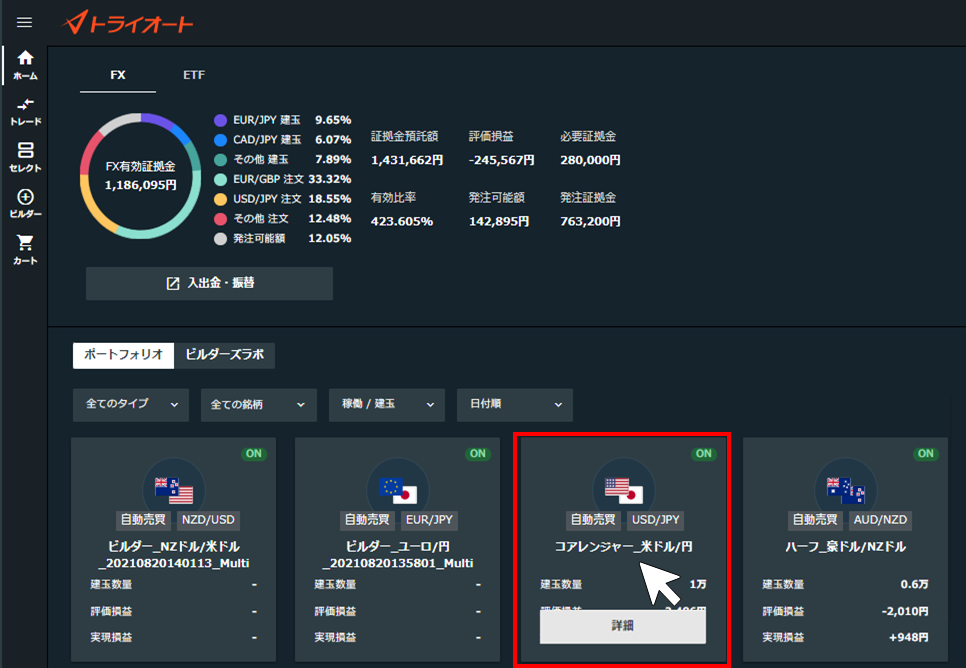This screenshot has width=966, height=668.
Task: Switch to the FX tab
Action: pos(118,75)
